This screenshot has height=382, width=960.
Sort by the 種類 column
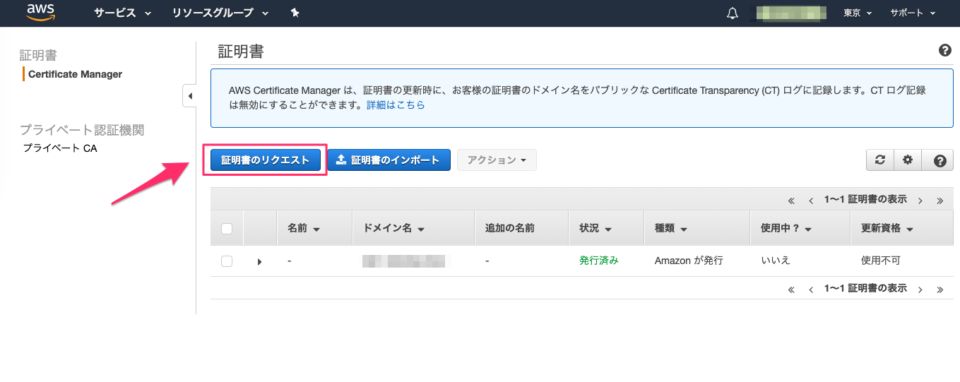(x=671, y=228)
